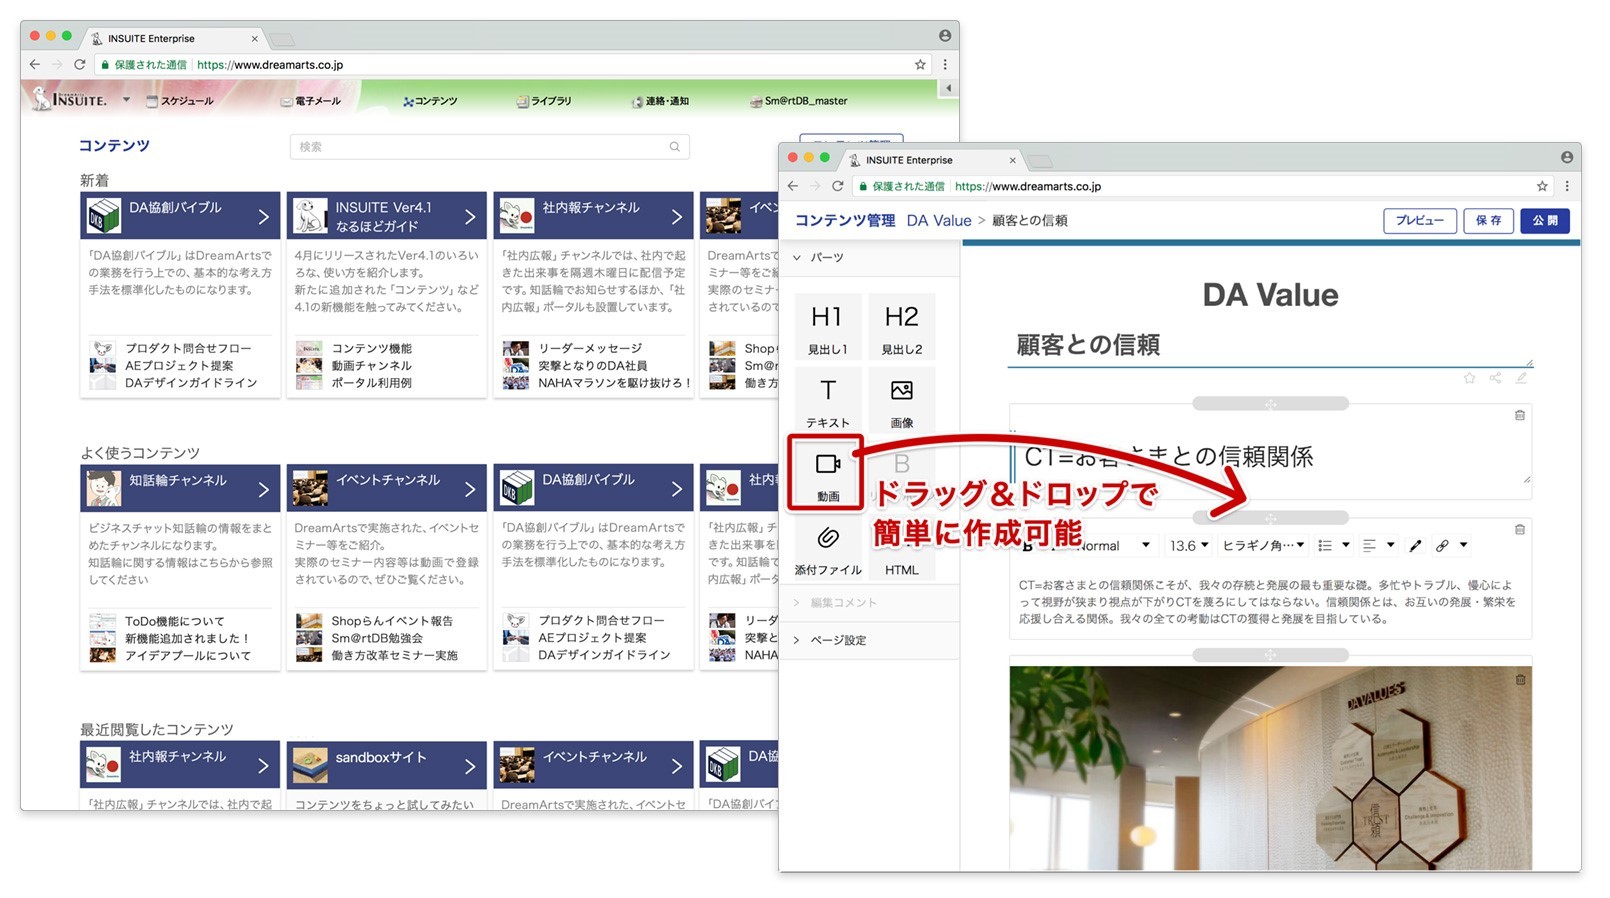The image size is (1610, 898).
Task: Open ライブラリ in the top menu
Action: (x=544, y=101)
